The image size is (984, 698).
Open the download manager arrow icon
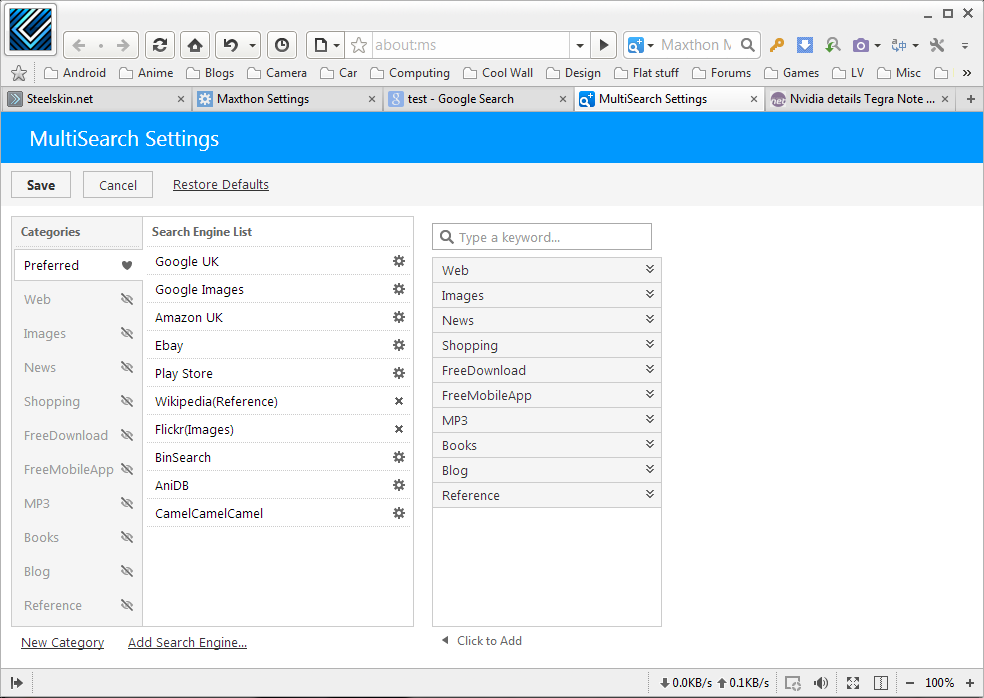click(x=805, y=45)
